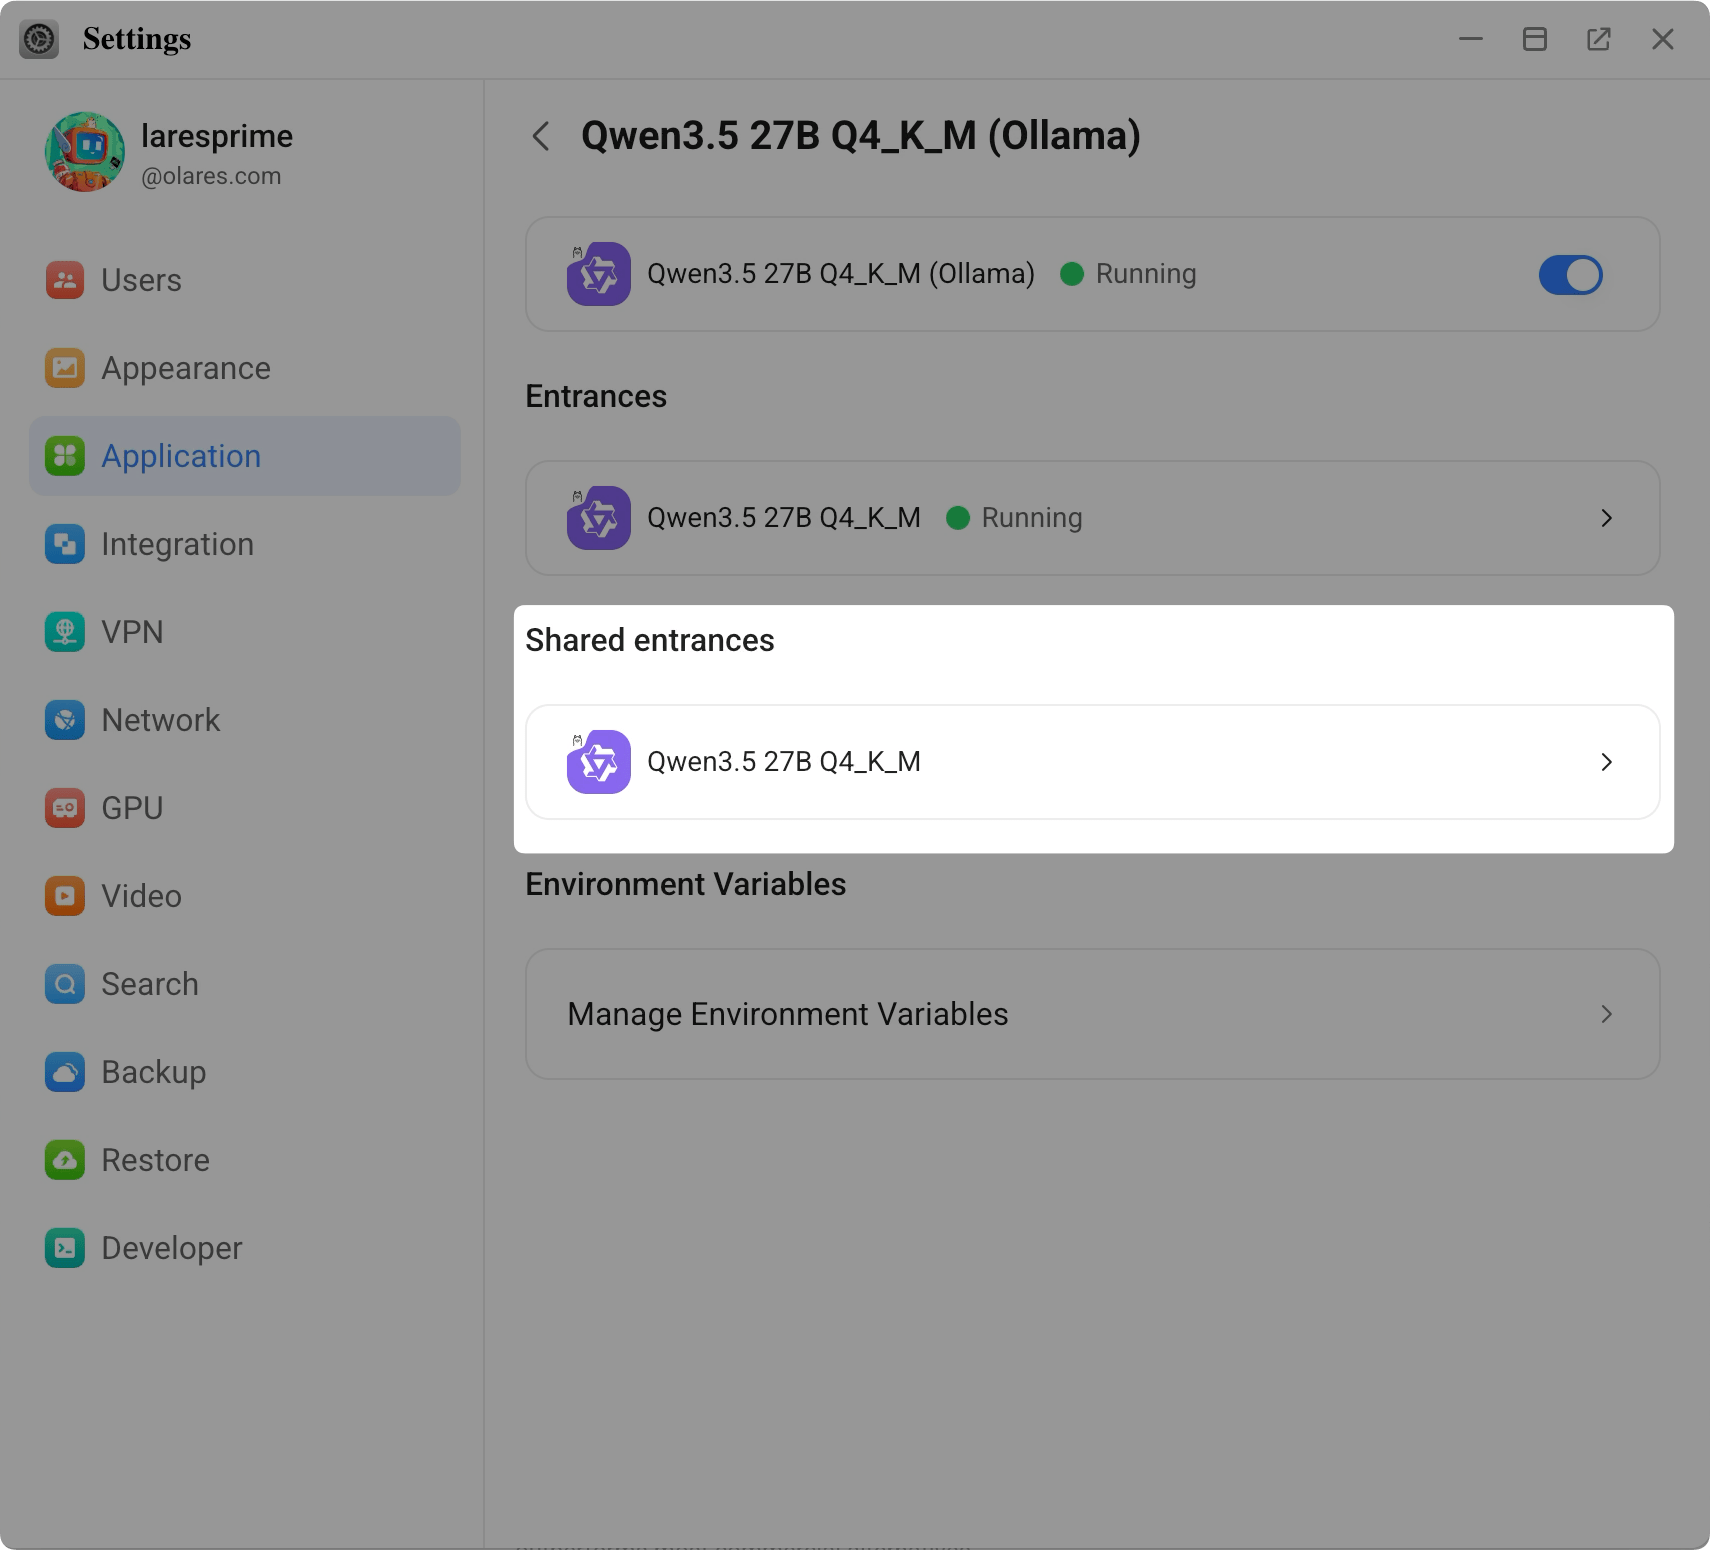The height and width of the screenshot is (1550, 1710).
Task: Click the Video settings icon
Action: pos(65,896)
